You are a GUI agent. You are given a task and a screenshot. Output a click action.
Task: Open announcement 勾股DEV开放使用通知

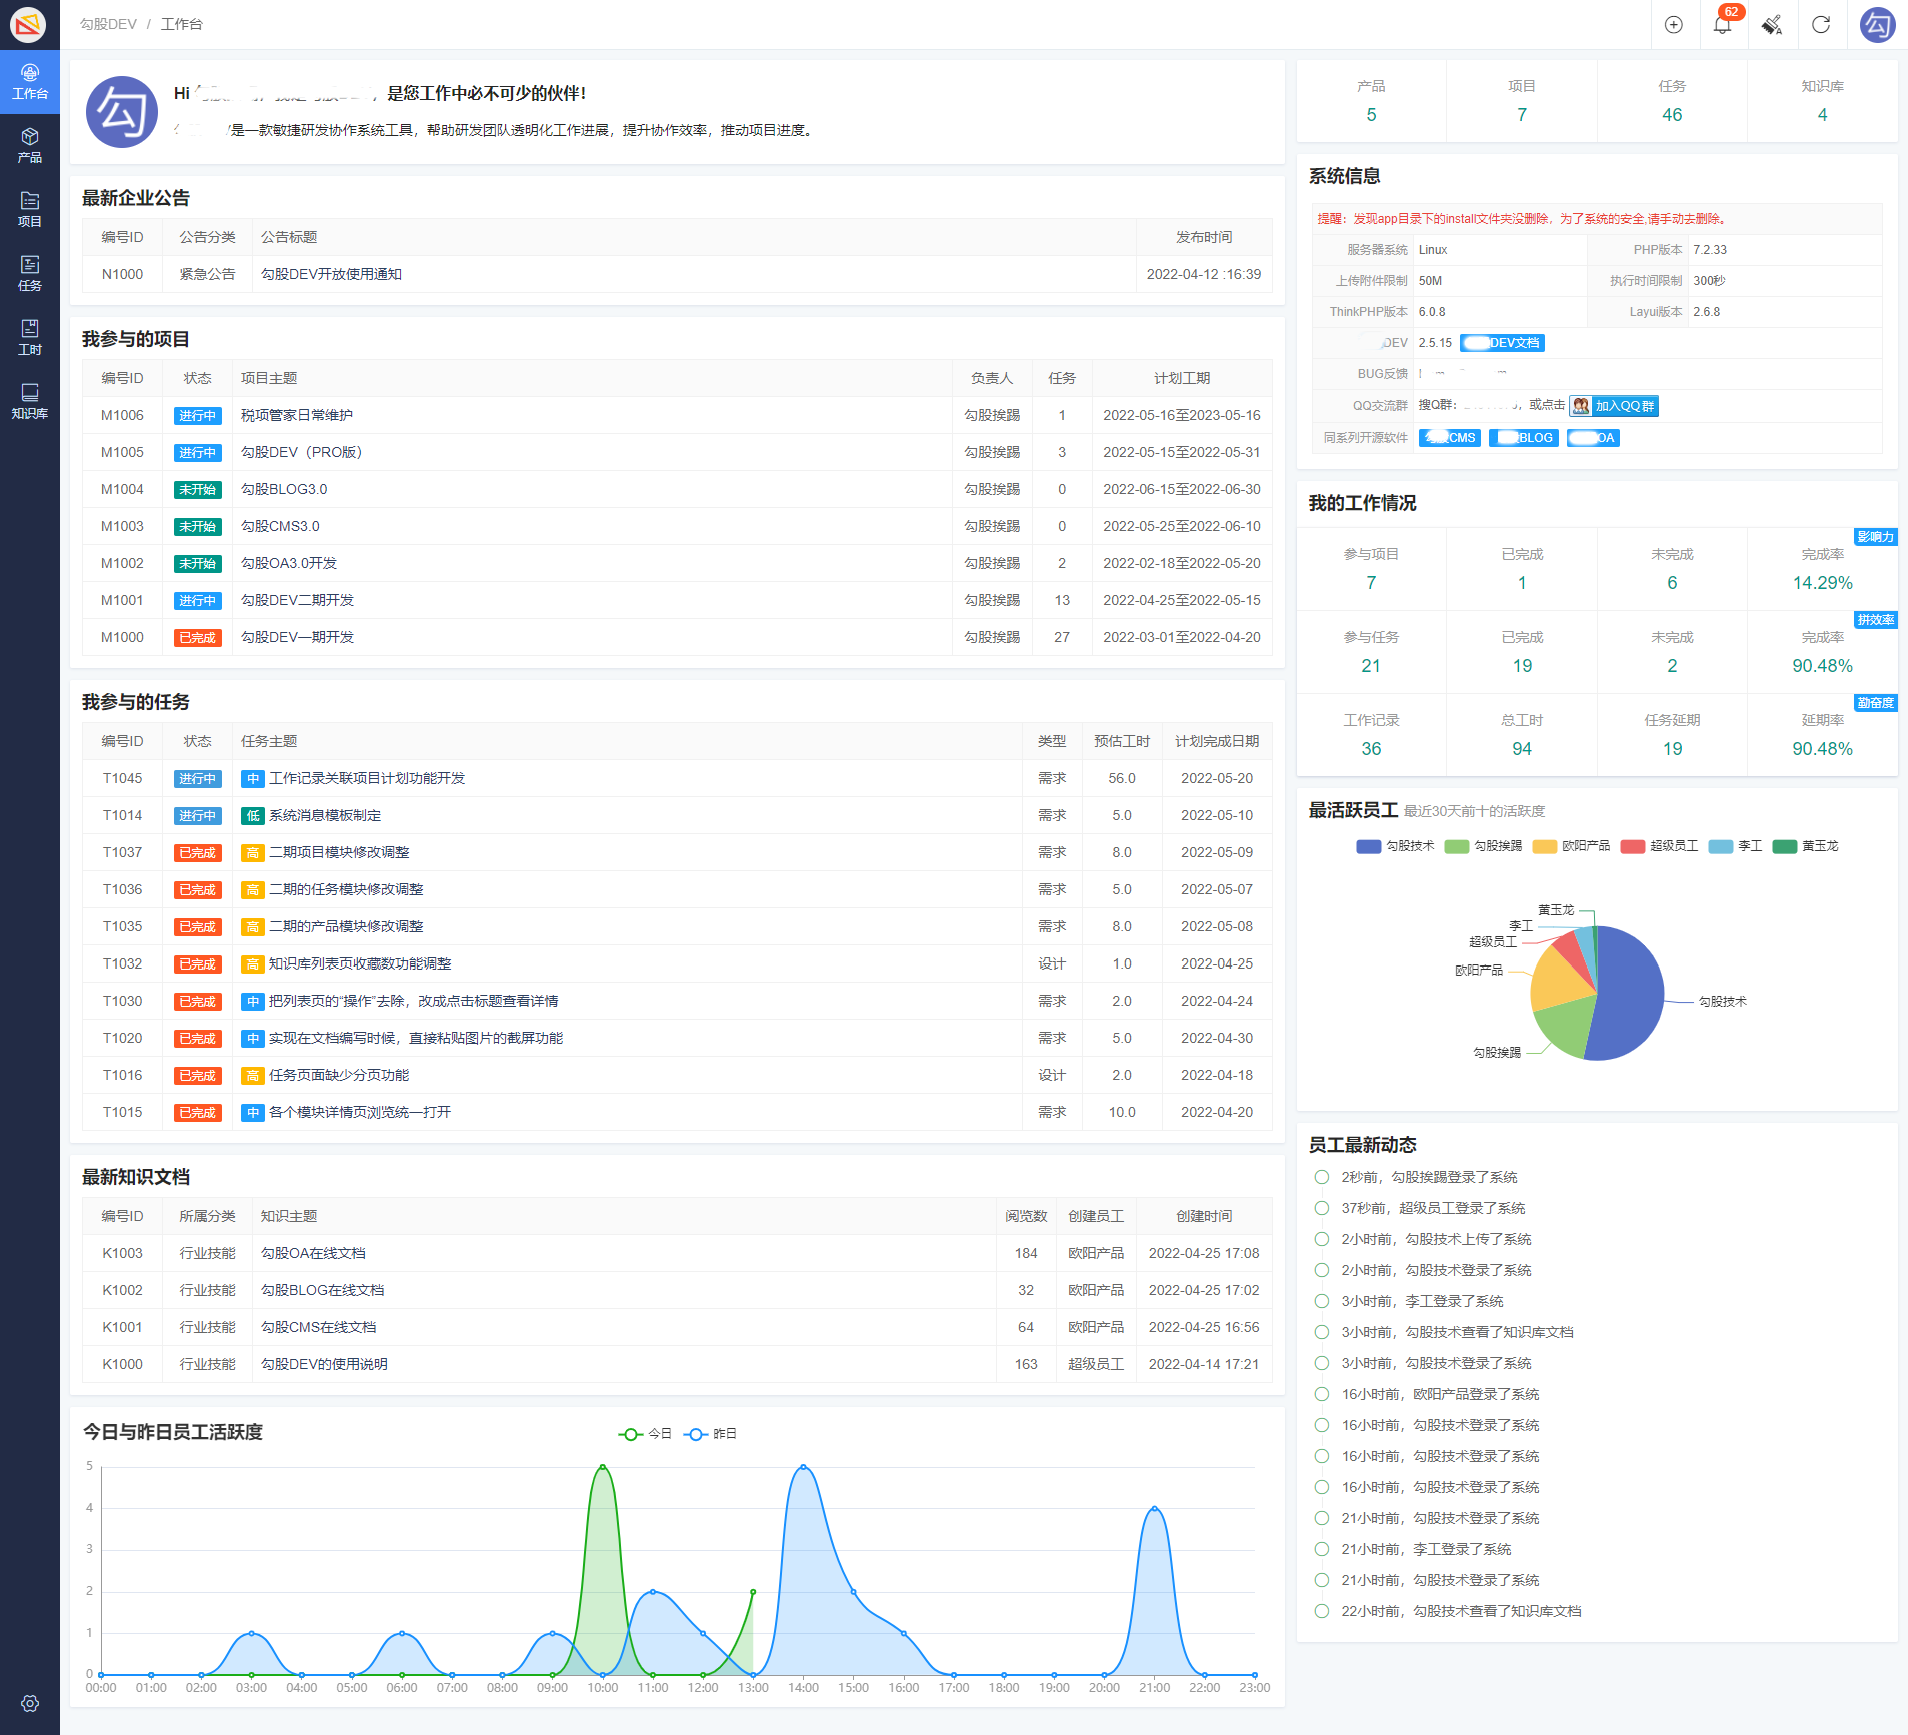click(x=331, y=274)
